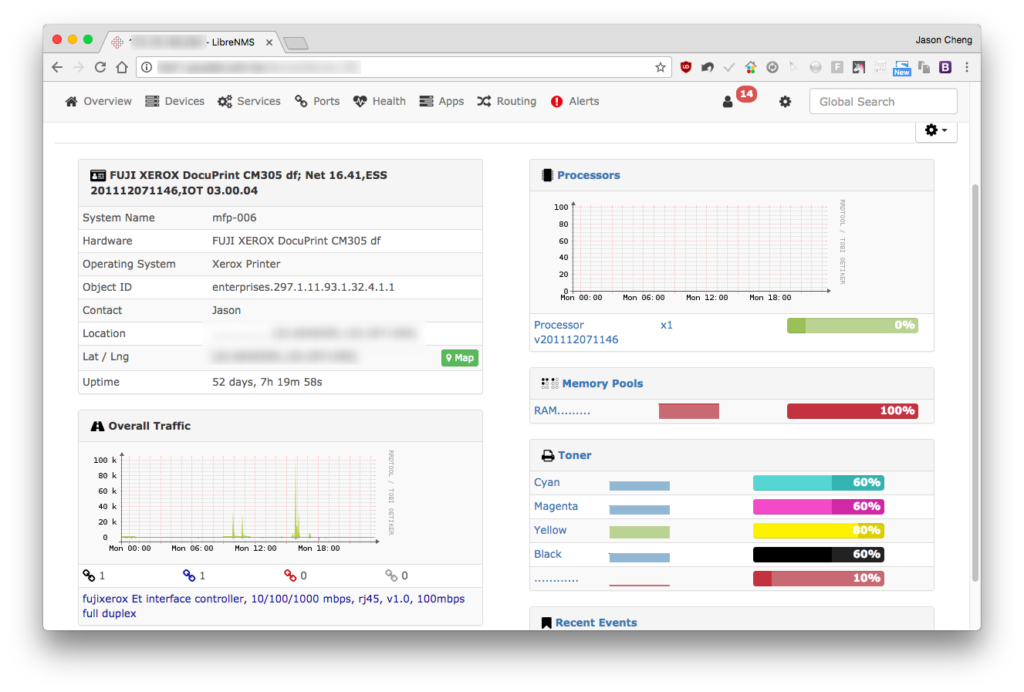Image resolution: width=1024 pixels, height=692 pixels.
Task: Go back to the previous browser page
Action: coord(57,67)
